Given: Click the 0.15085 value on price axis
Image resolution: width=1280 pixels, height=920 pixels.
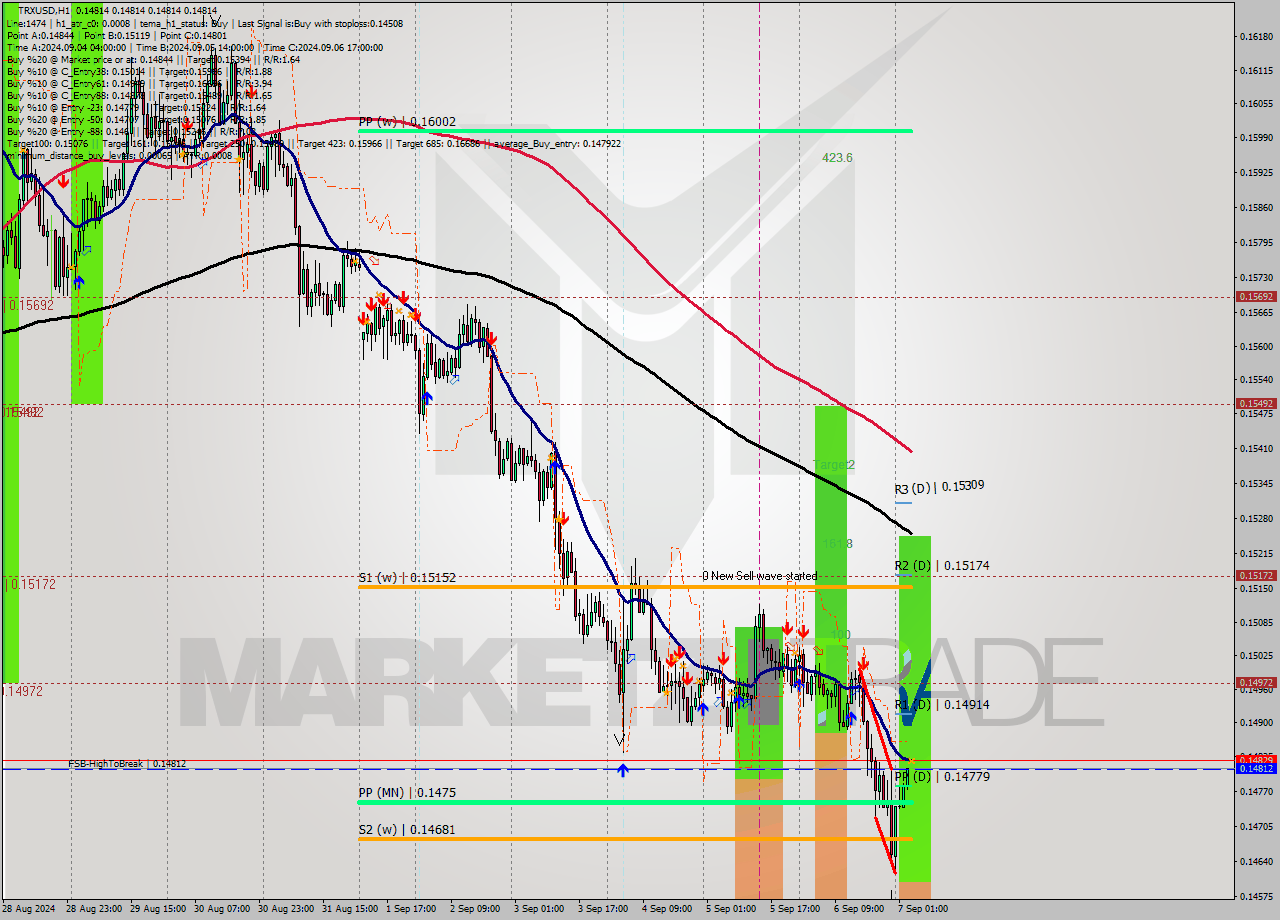Looking at the screenshot, I should tap(1255, 622).
